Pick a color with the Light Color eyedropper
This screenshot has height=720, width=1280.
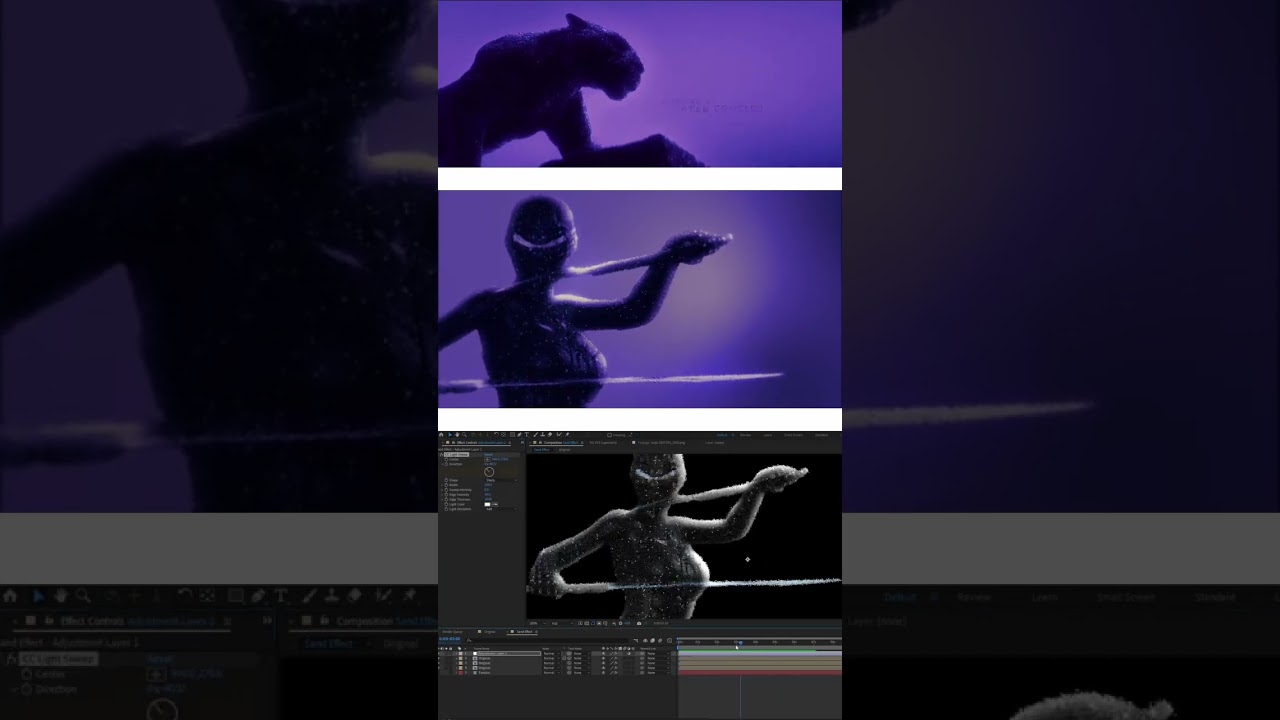click(x=495, y=504)
